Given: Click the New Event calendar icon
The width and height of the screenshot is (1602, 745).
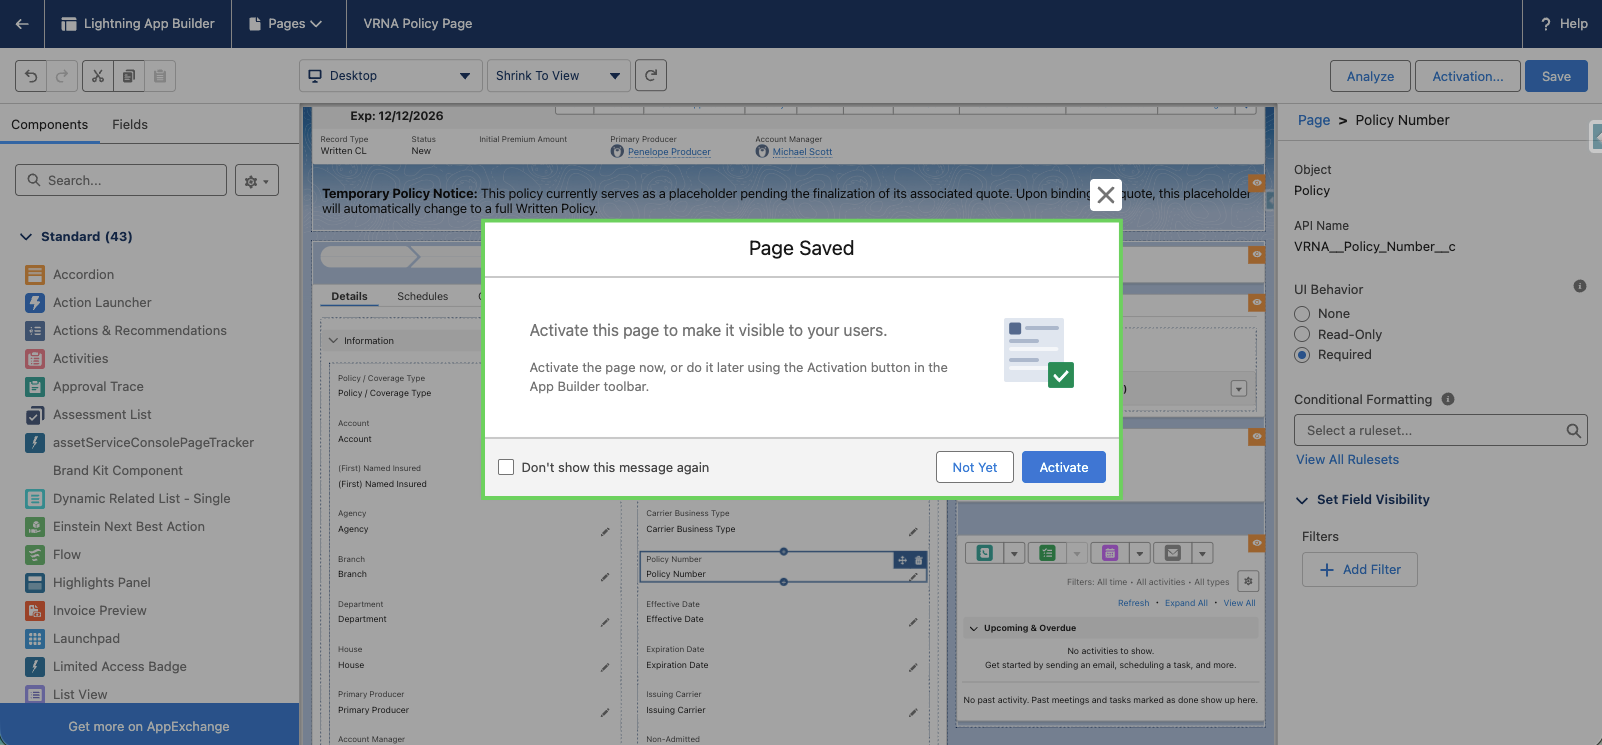Looking at the screenshot, I should pyautogui.click(x=1110, y=553).
